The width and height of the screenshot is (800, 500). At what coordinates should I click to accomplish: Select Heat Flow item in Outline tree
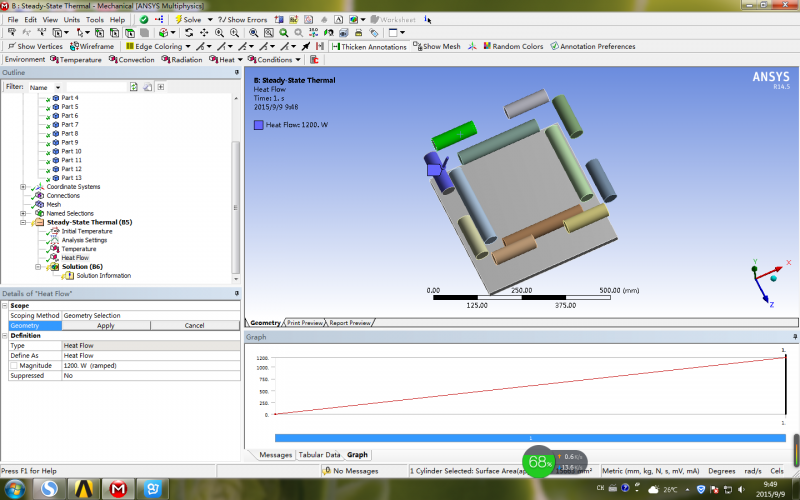[74, 258]
